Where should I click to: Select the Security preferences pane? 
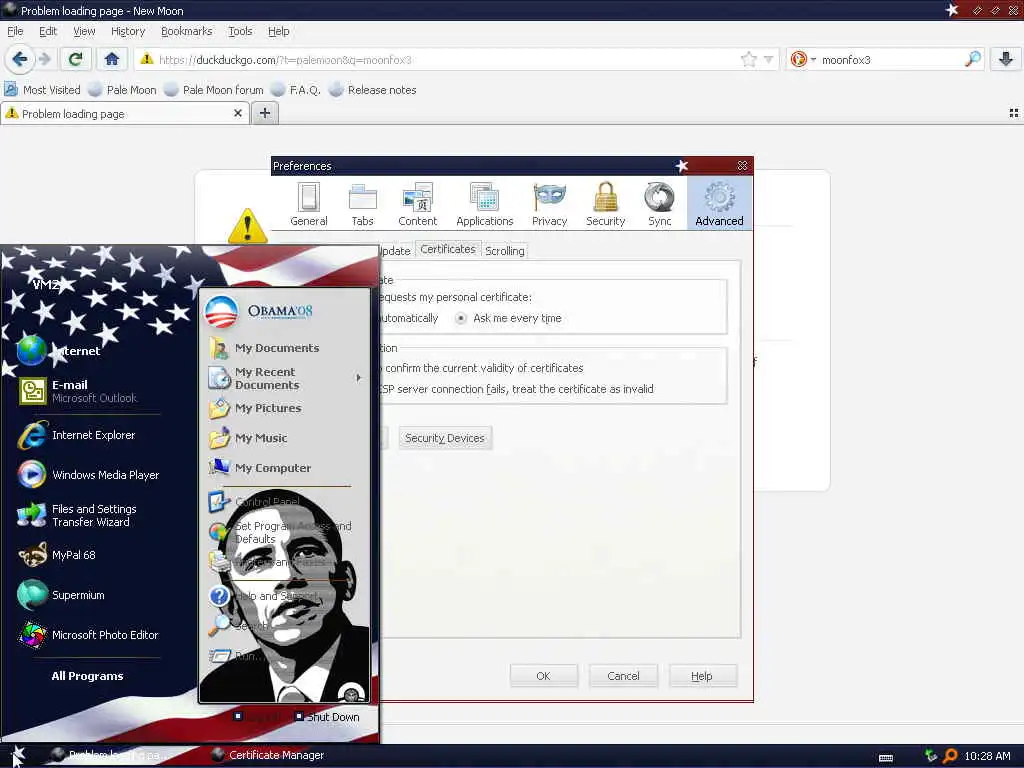coord(605,204)
